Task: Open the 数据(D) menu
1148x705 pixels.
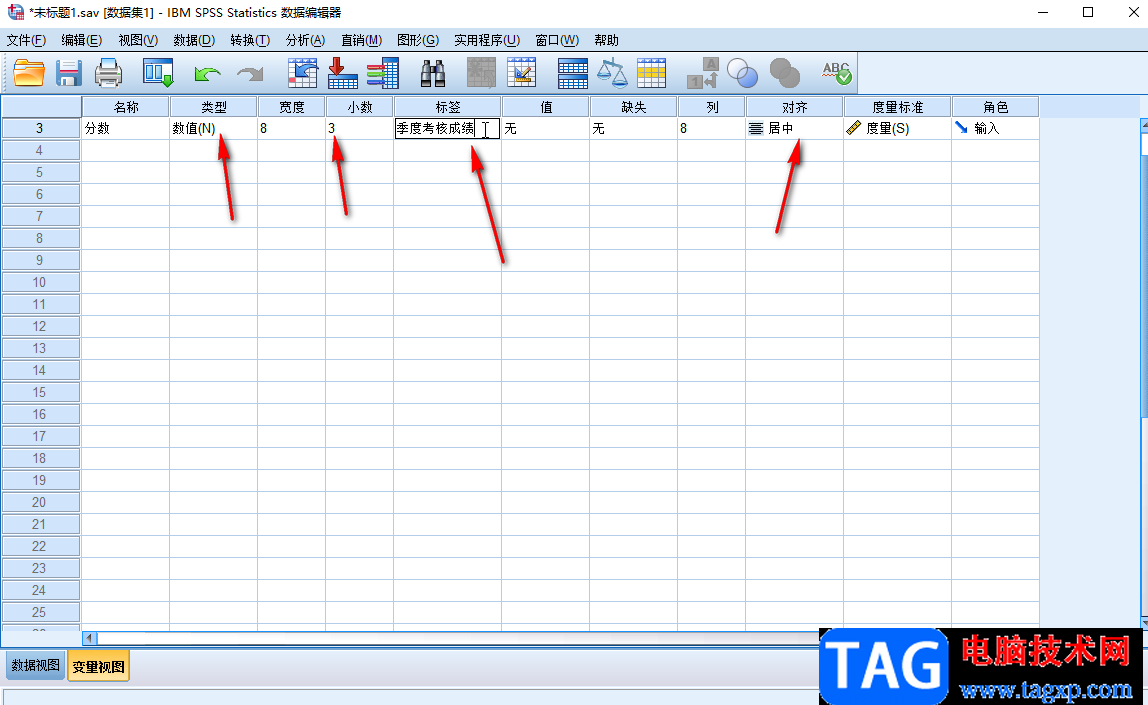Action: 194,40
